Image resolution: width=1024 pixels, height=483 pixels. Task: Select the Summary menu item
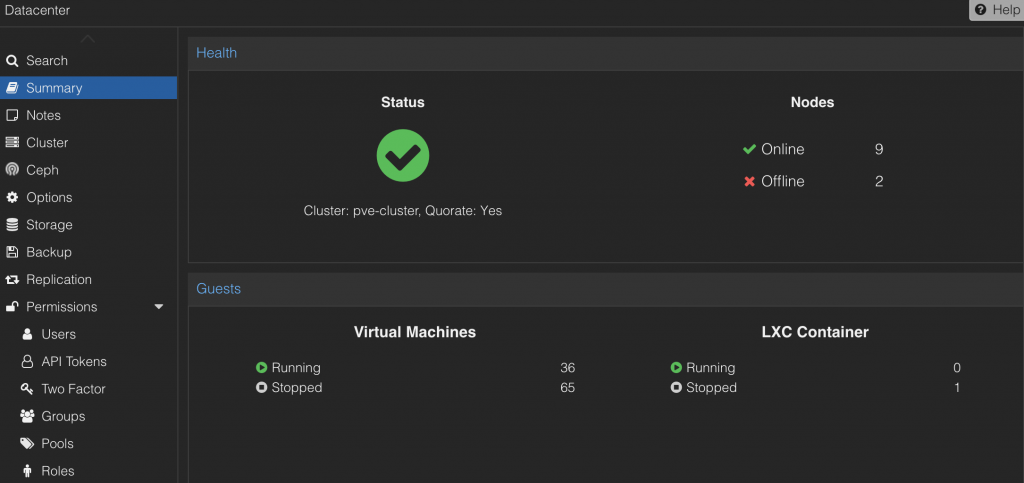click(x=88, y=88)
